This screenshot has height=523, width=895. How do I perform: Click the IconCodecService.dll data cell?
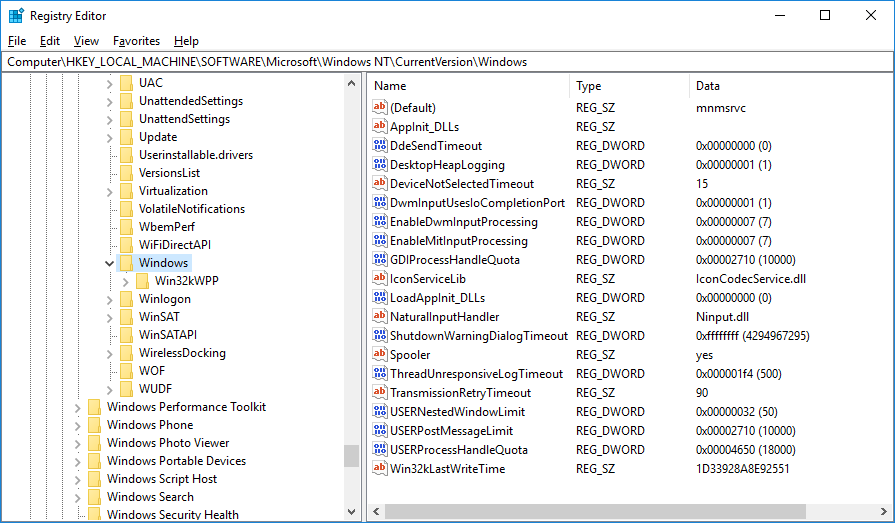pyautogui.click(x=751, y=279)
